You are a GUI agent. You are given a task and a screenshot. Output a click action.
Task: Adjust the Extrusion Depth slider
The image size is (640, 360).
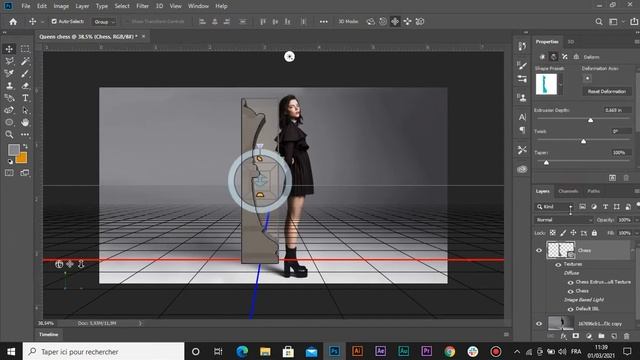point(590,120)
